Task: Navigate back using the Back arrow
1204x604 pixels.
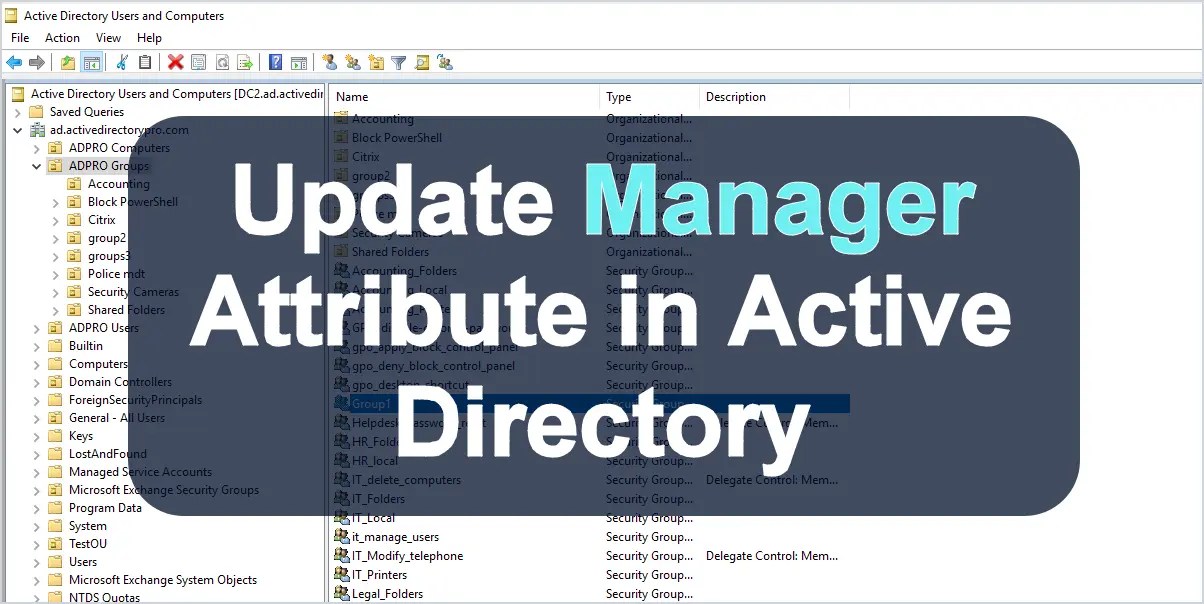Action: (14, 62)
